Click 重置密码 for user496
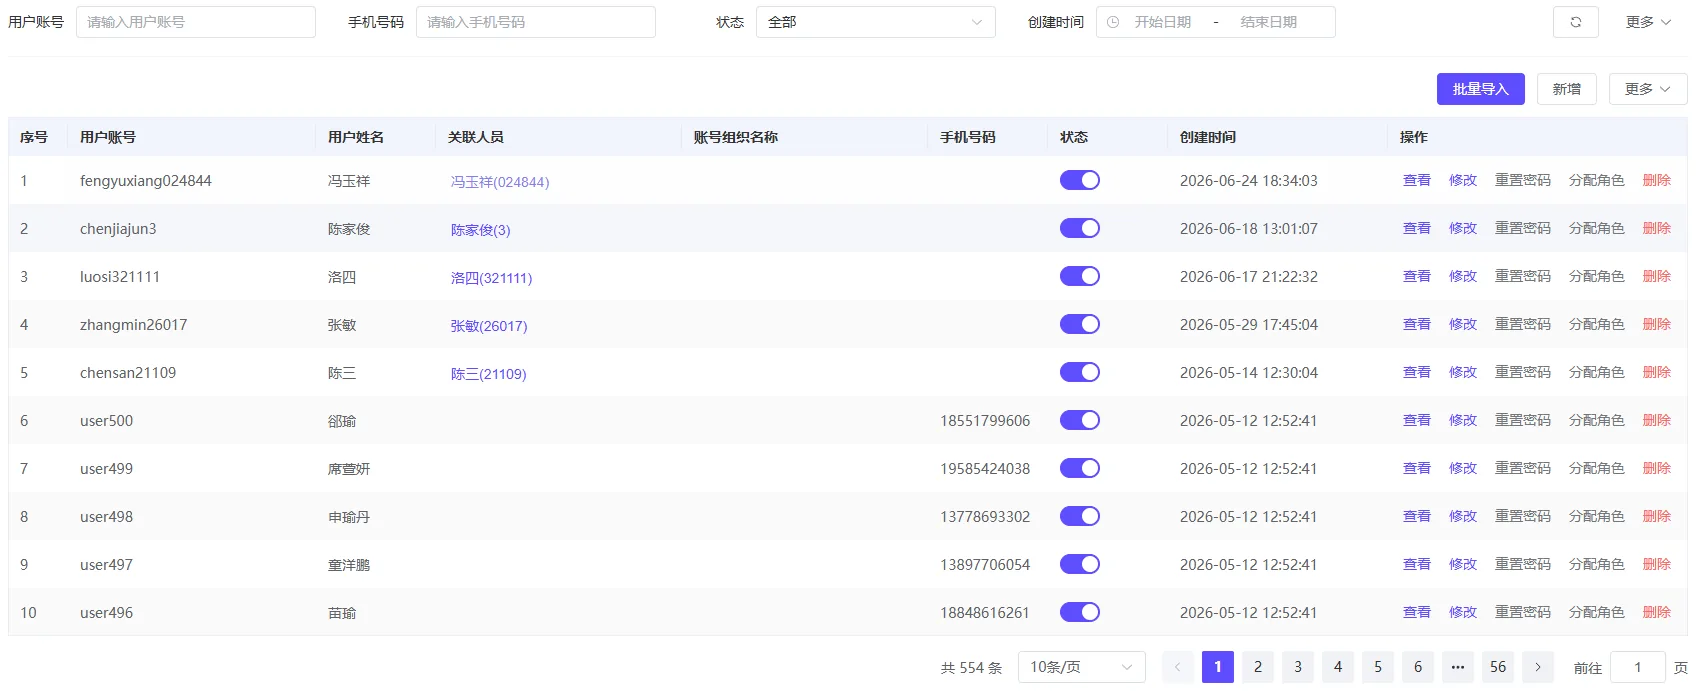 (x=1523, y=612)
